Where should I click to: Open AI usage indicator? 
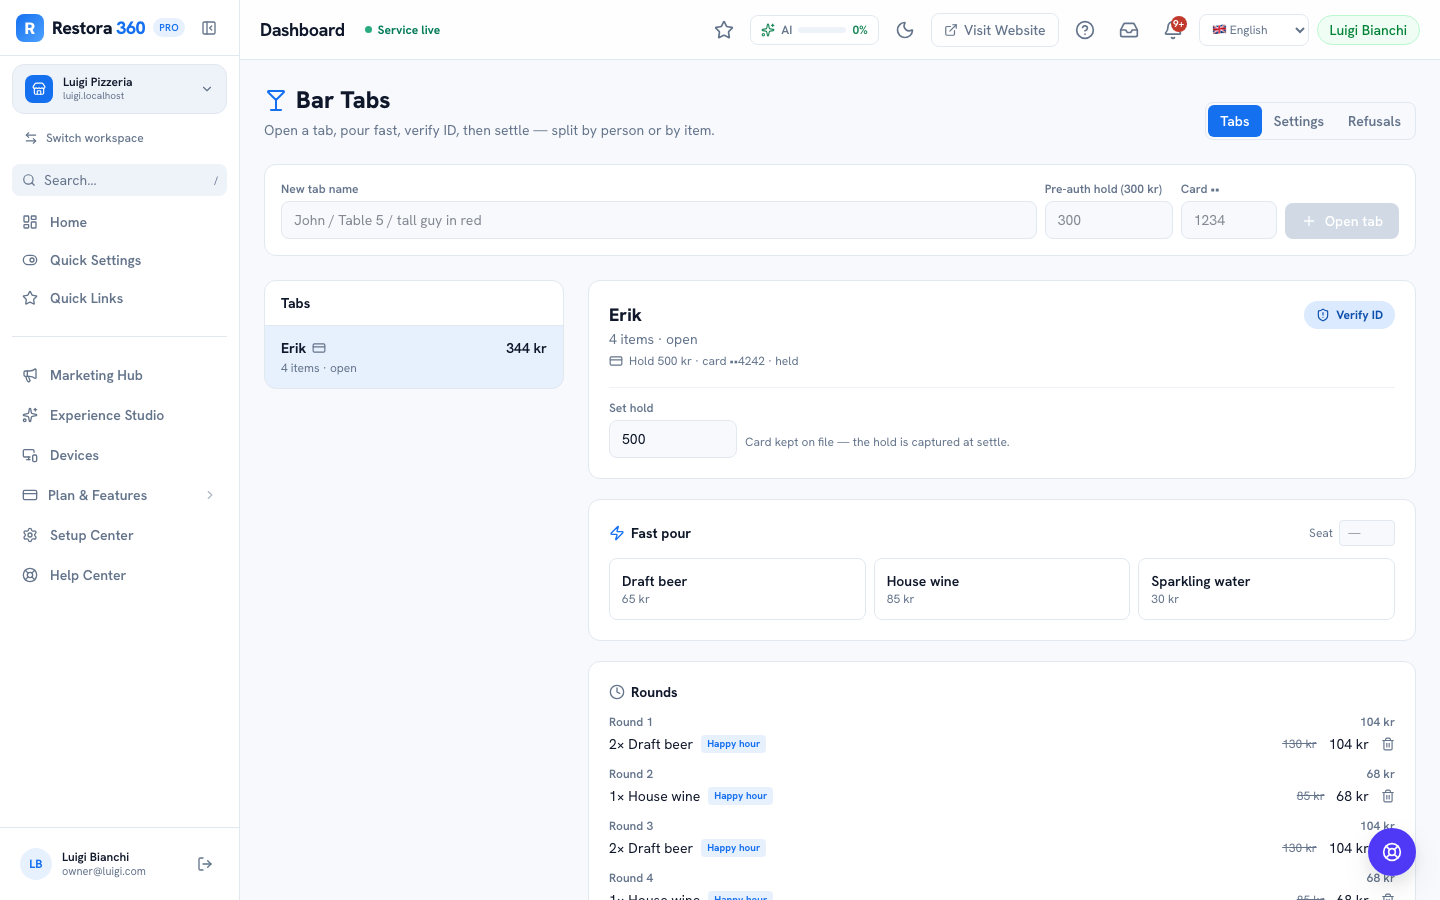pos(814,30)
